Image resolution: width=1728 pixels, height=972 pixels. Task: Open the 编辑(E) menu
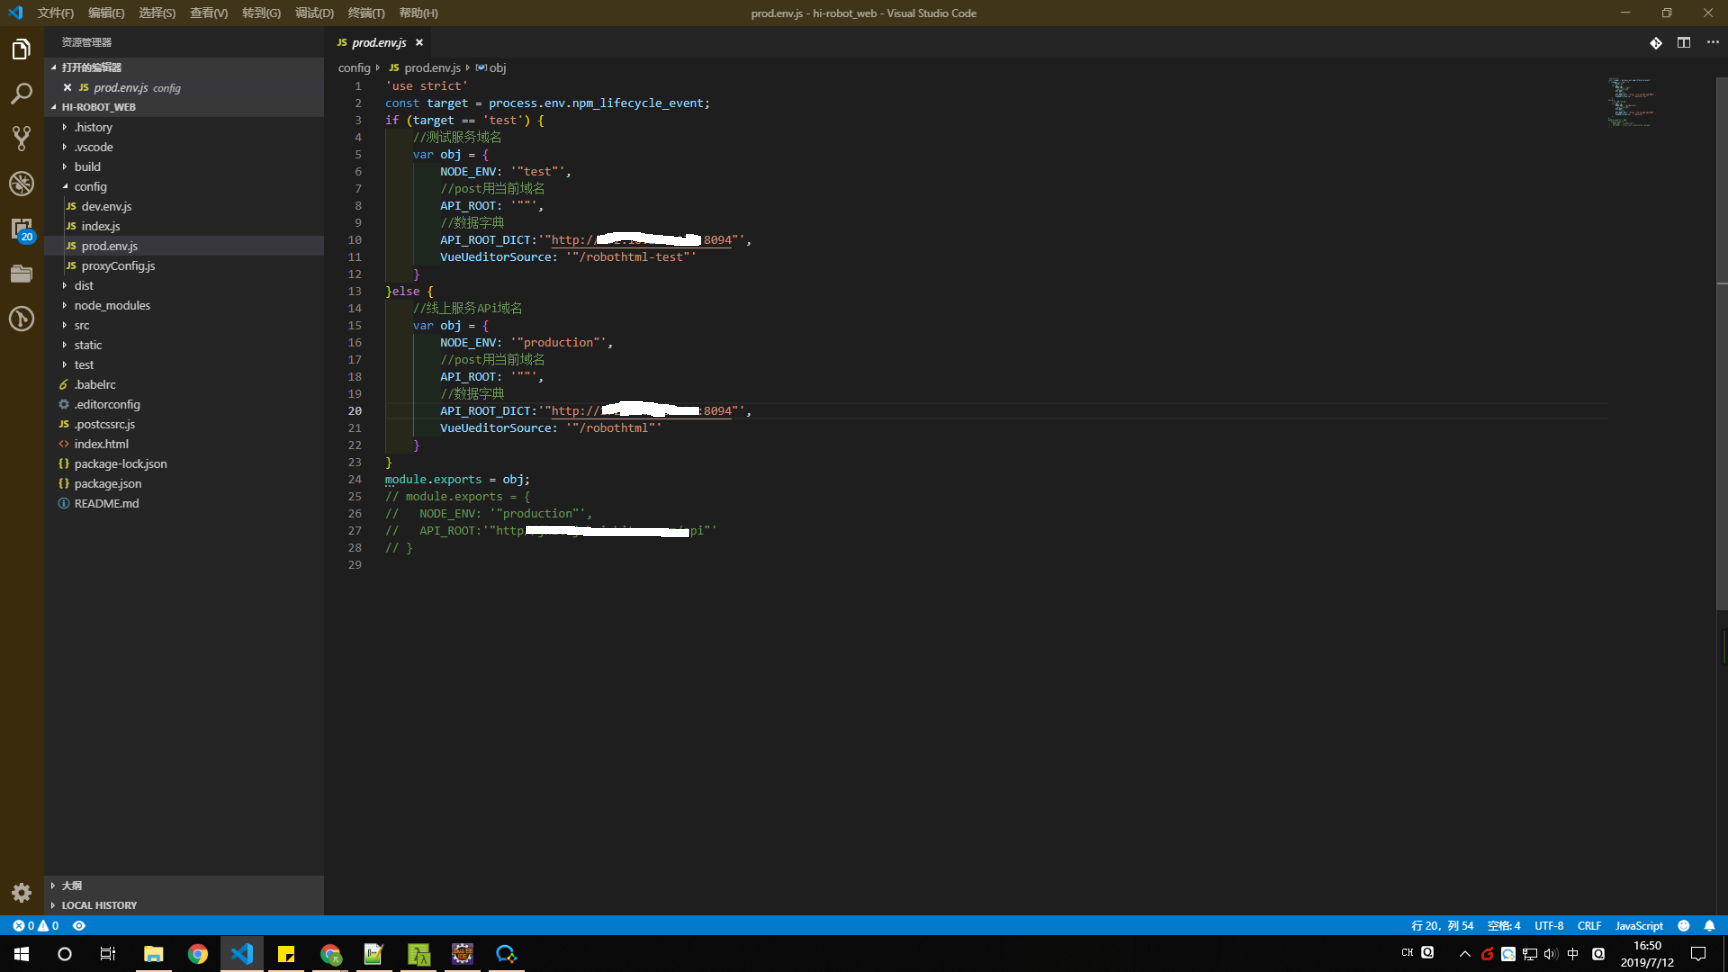(x=106, y=13)
